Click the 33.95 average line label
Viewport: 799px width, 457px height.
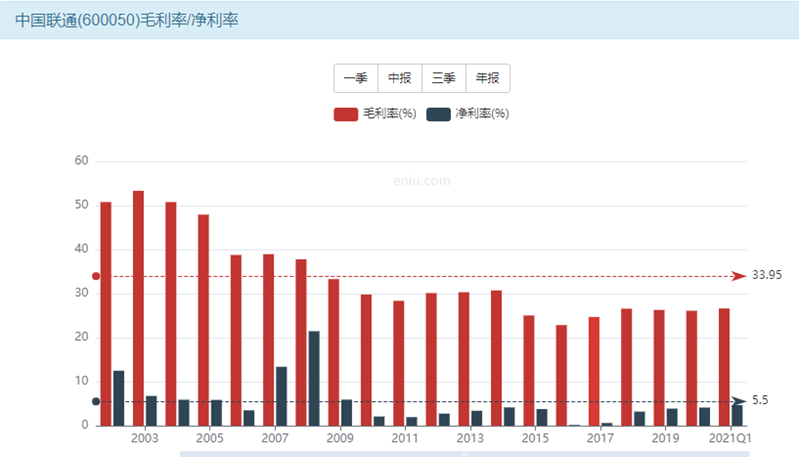pyautogui.click(x=766, y=275)
